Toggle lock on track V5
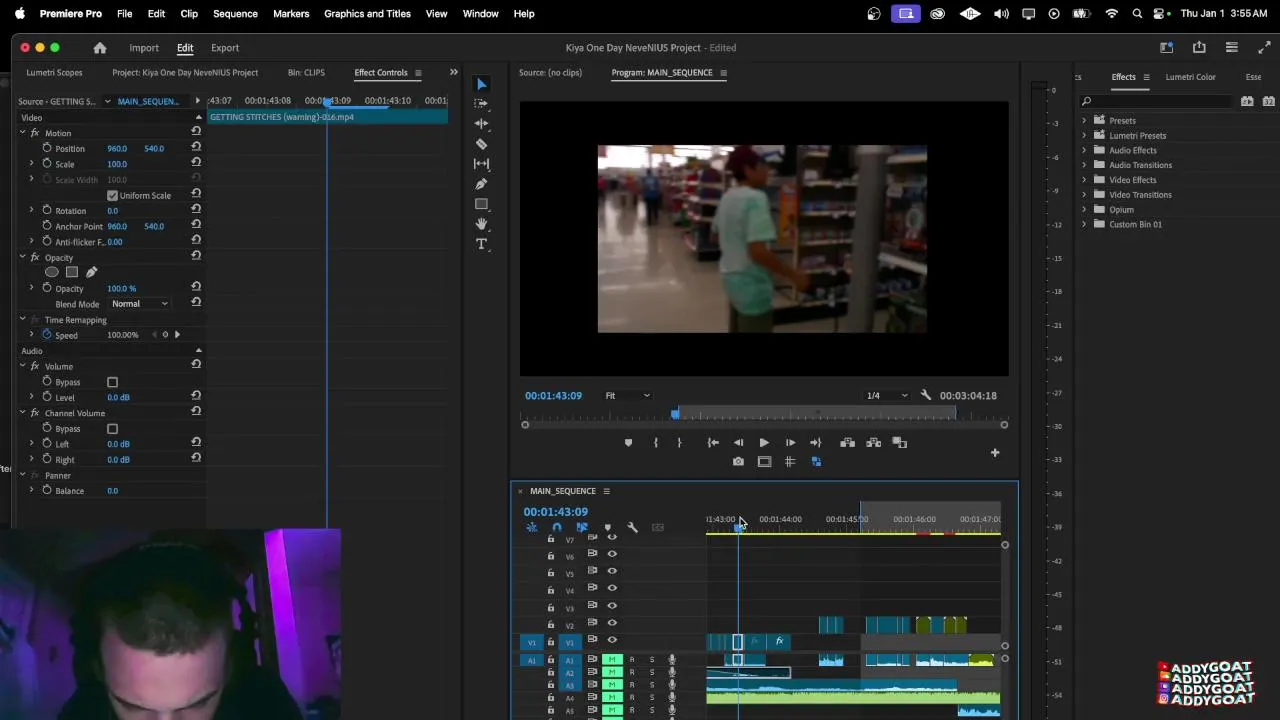The height and width of the screenshot is (720, 1280). point(550,573)
